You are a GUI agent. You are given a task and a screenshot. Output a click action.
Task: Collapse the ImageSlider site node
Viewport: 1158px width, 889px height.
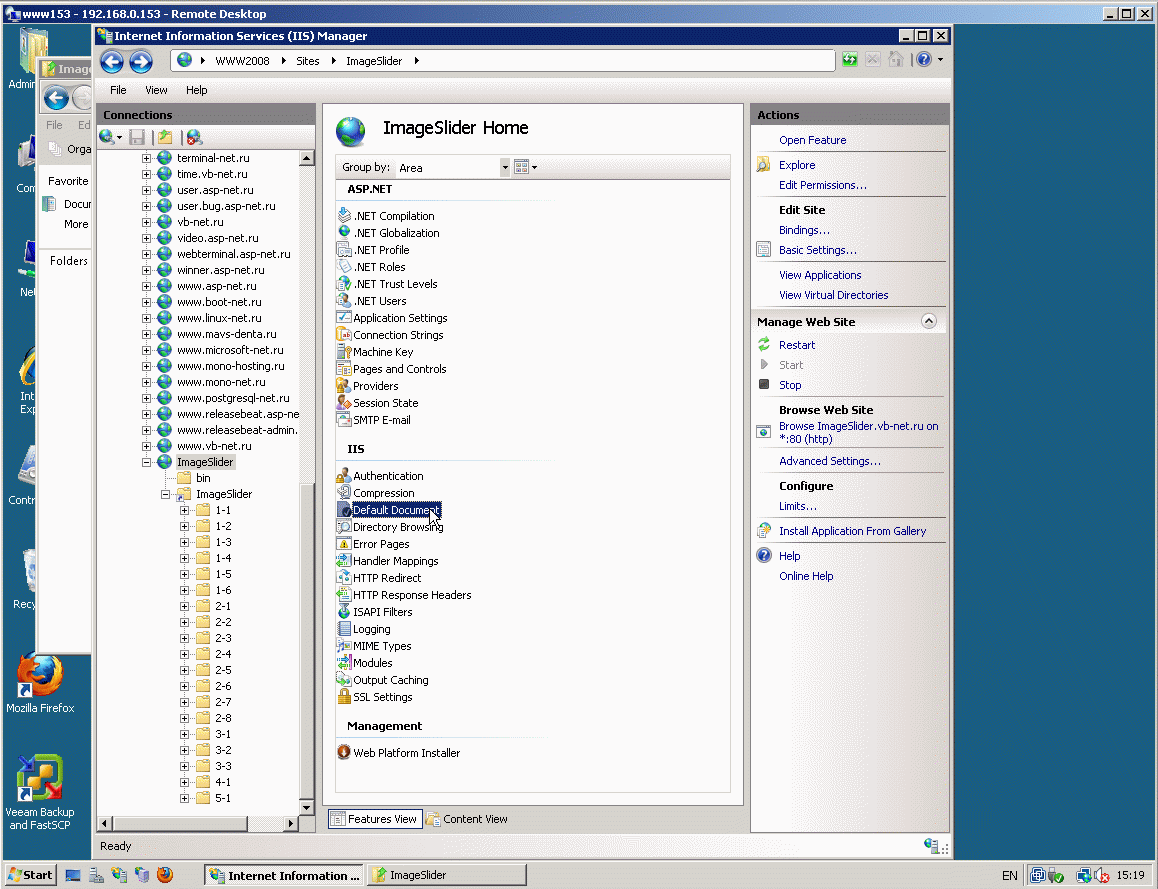point(146,462)
